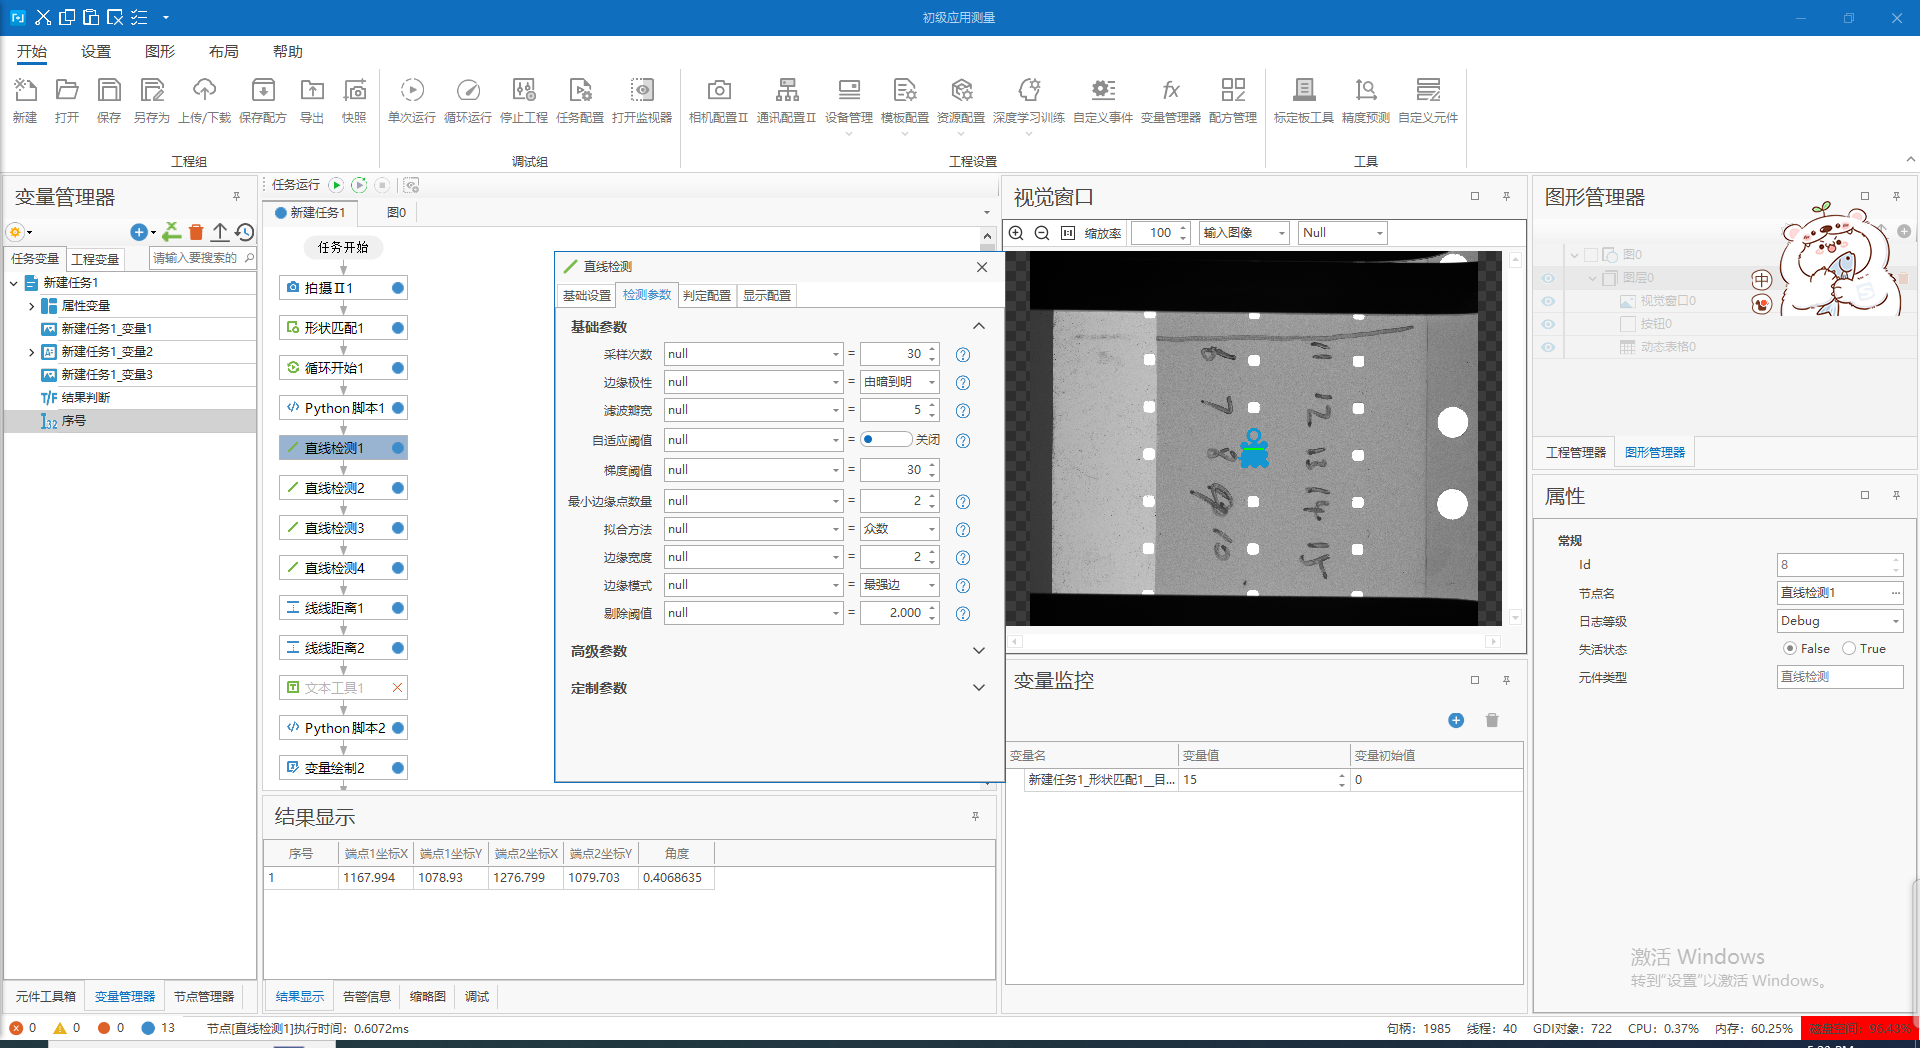Screen dimensions: 1920x1048
Task: Delete selected variable with trash icon in 变量管理器
Action: click(x=196, y=232)
